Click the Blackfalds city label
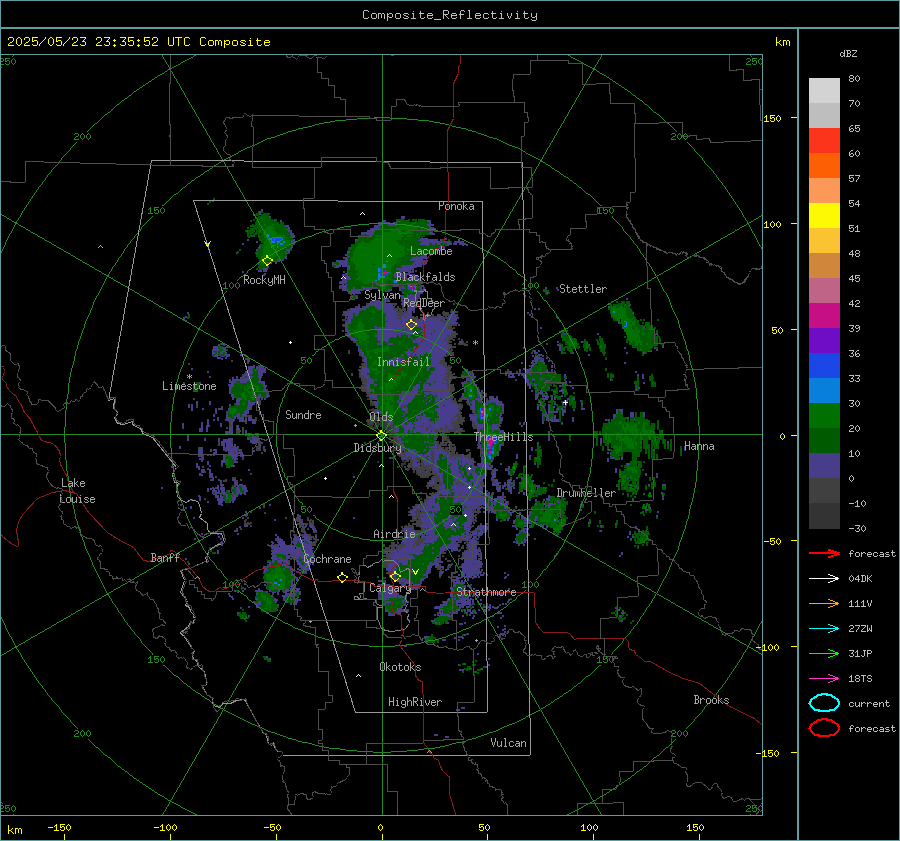The height and width of the screenshot is (841, 900). (425, 277)
